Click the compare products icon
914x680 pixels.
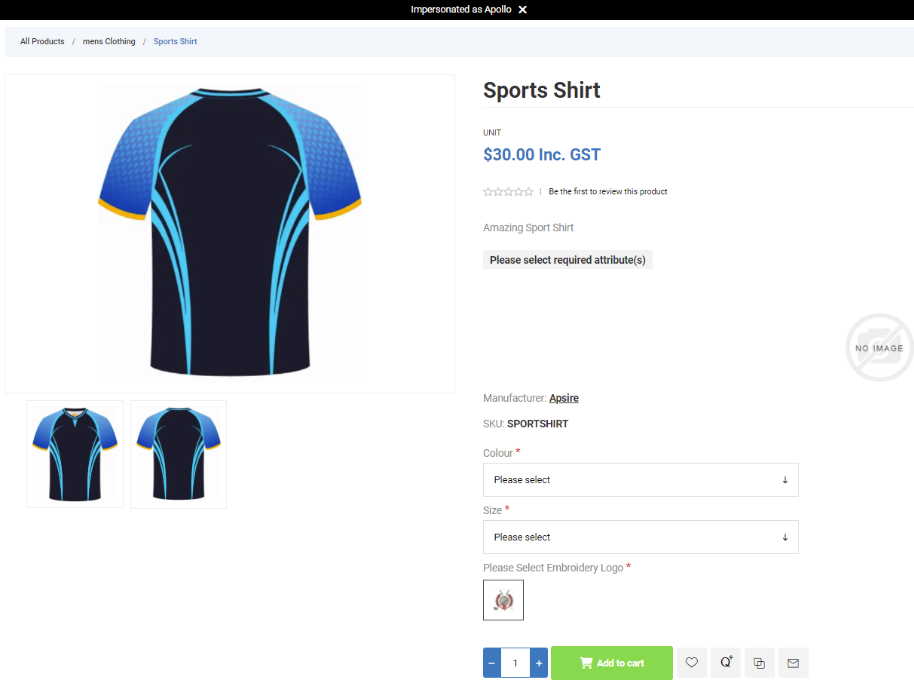pyautogui.click(x=759, y=662)
